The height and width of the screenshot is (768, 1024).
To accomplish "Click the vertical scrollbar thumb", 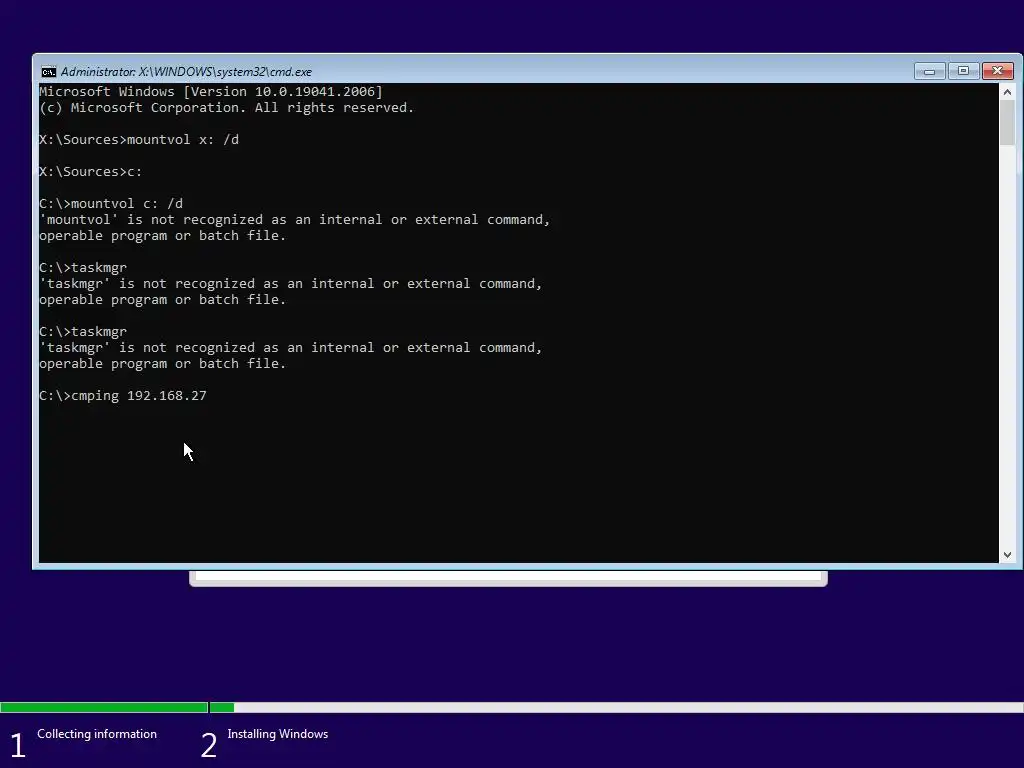I will pos(1007,123).
